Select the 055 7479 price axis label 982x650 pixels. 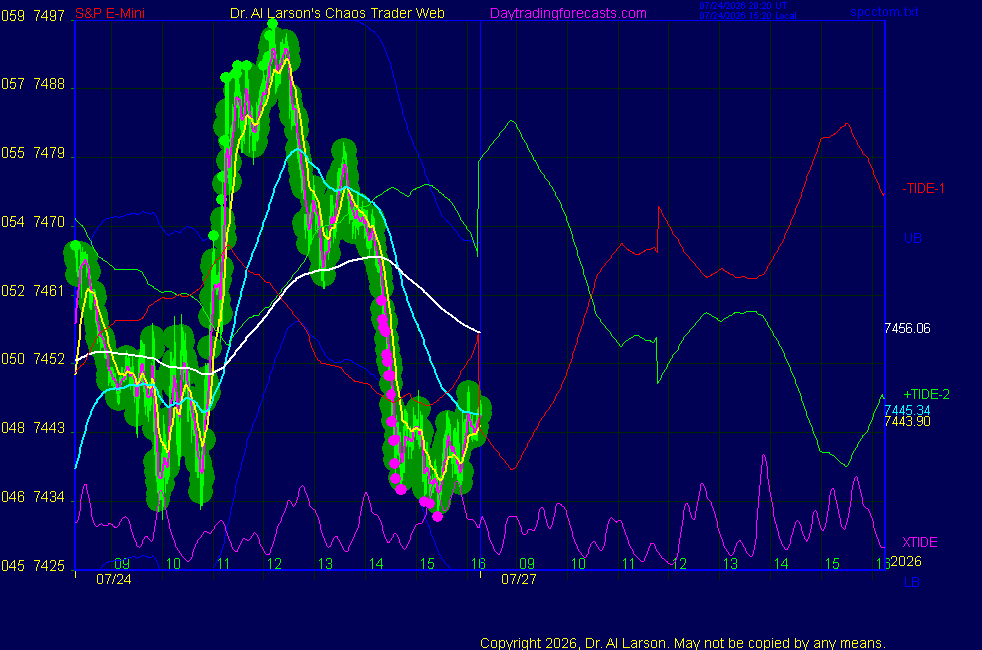point(33,153)
